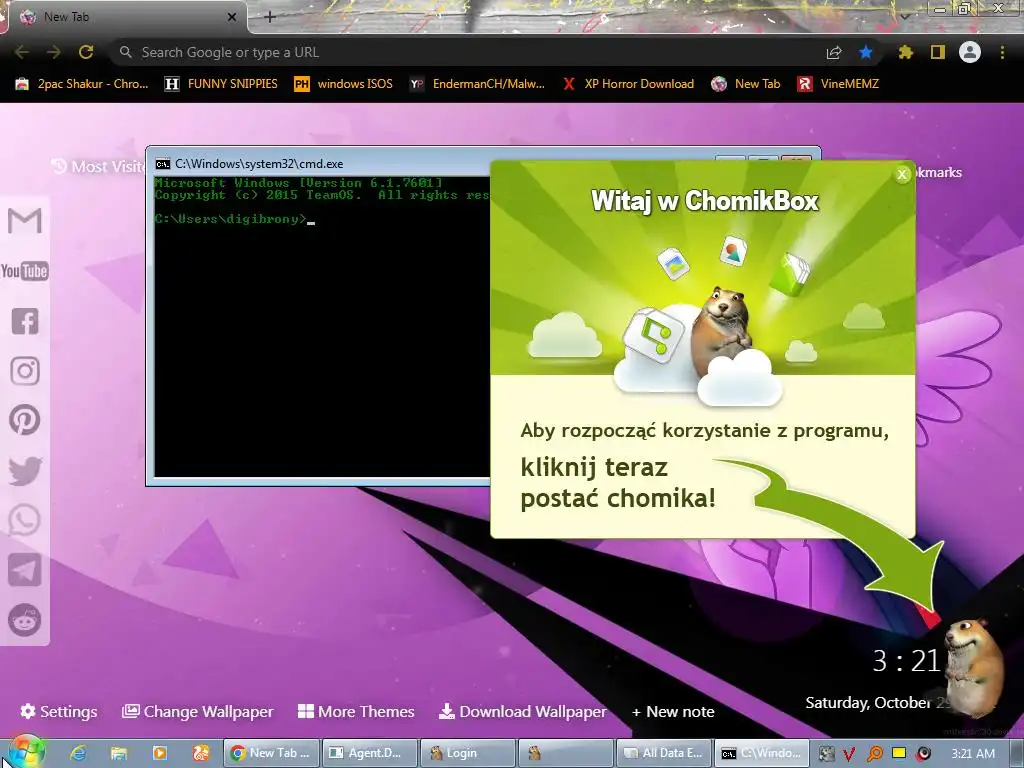Click the hamster character on the desktop

974,666
